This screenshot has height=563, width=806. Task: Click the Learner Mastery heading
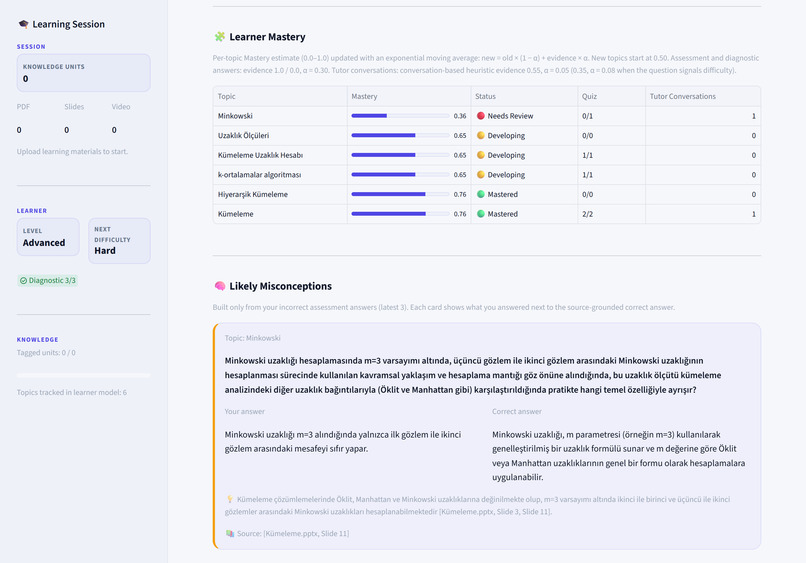267,37
